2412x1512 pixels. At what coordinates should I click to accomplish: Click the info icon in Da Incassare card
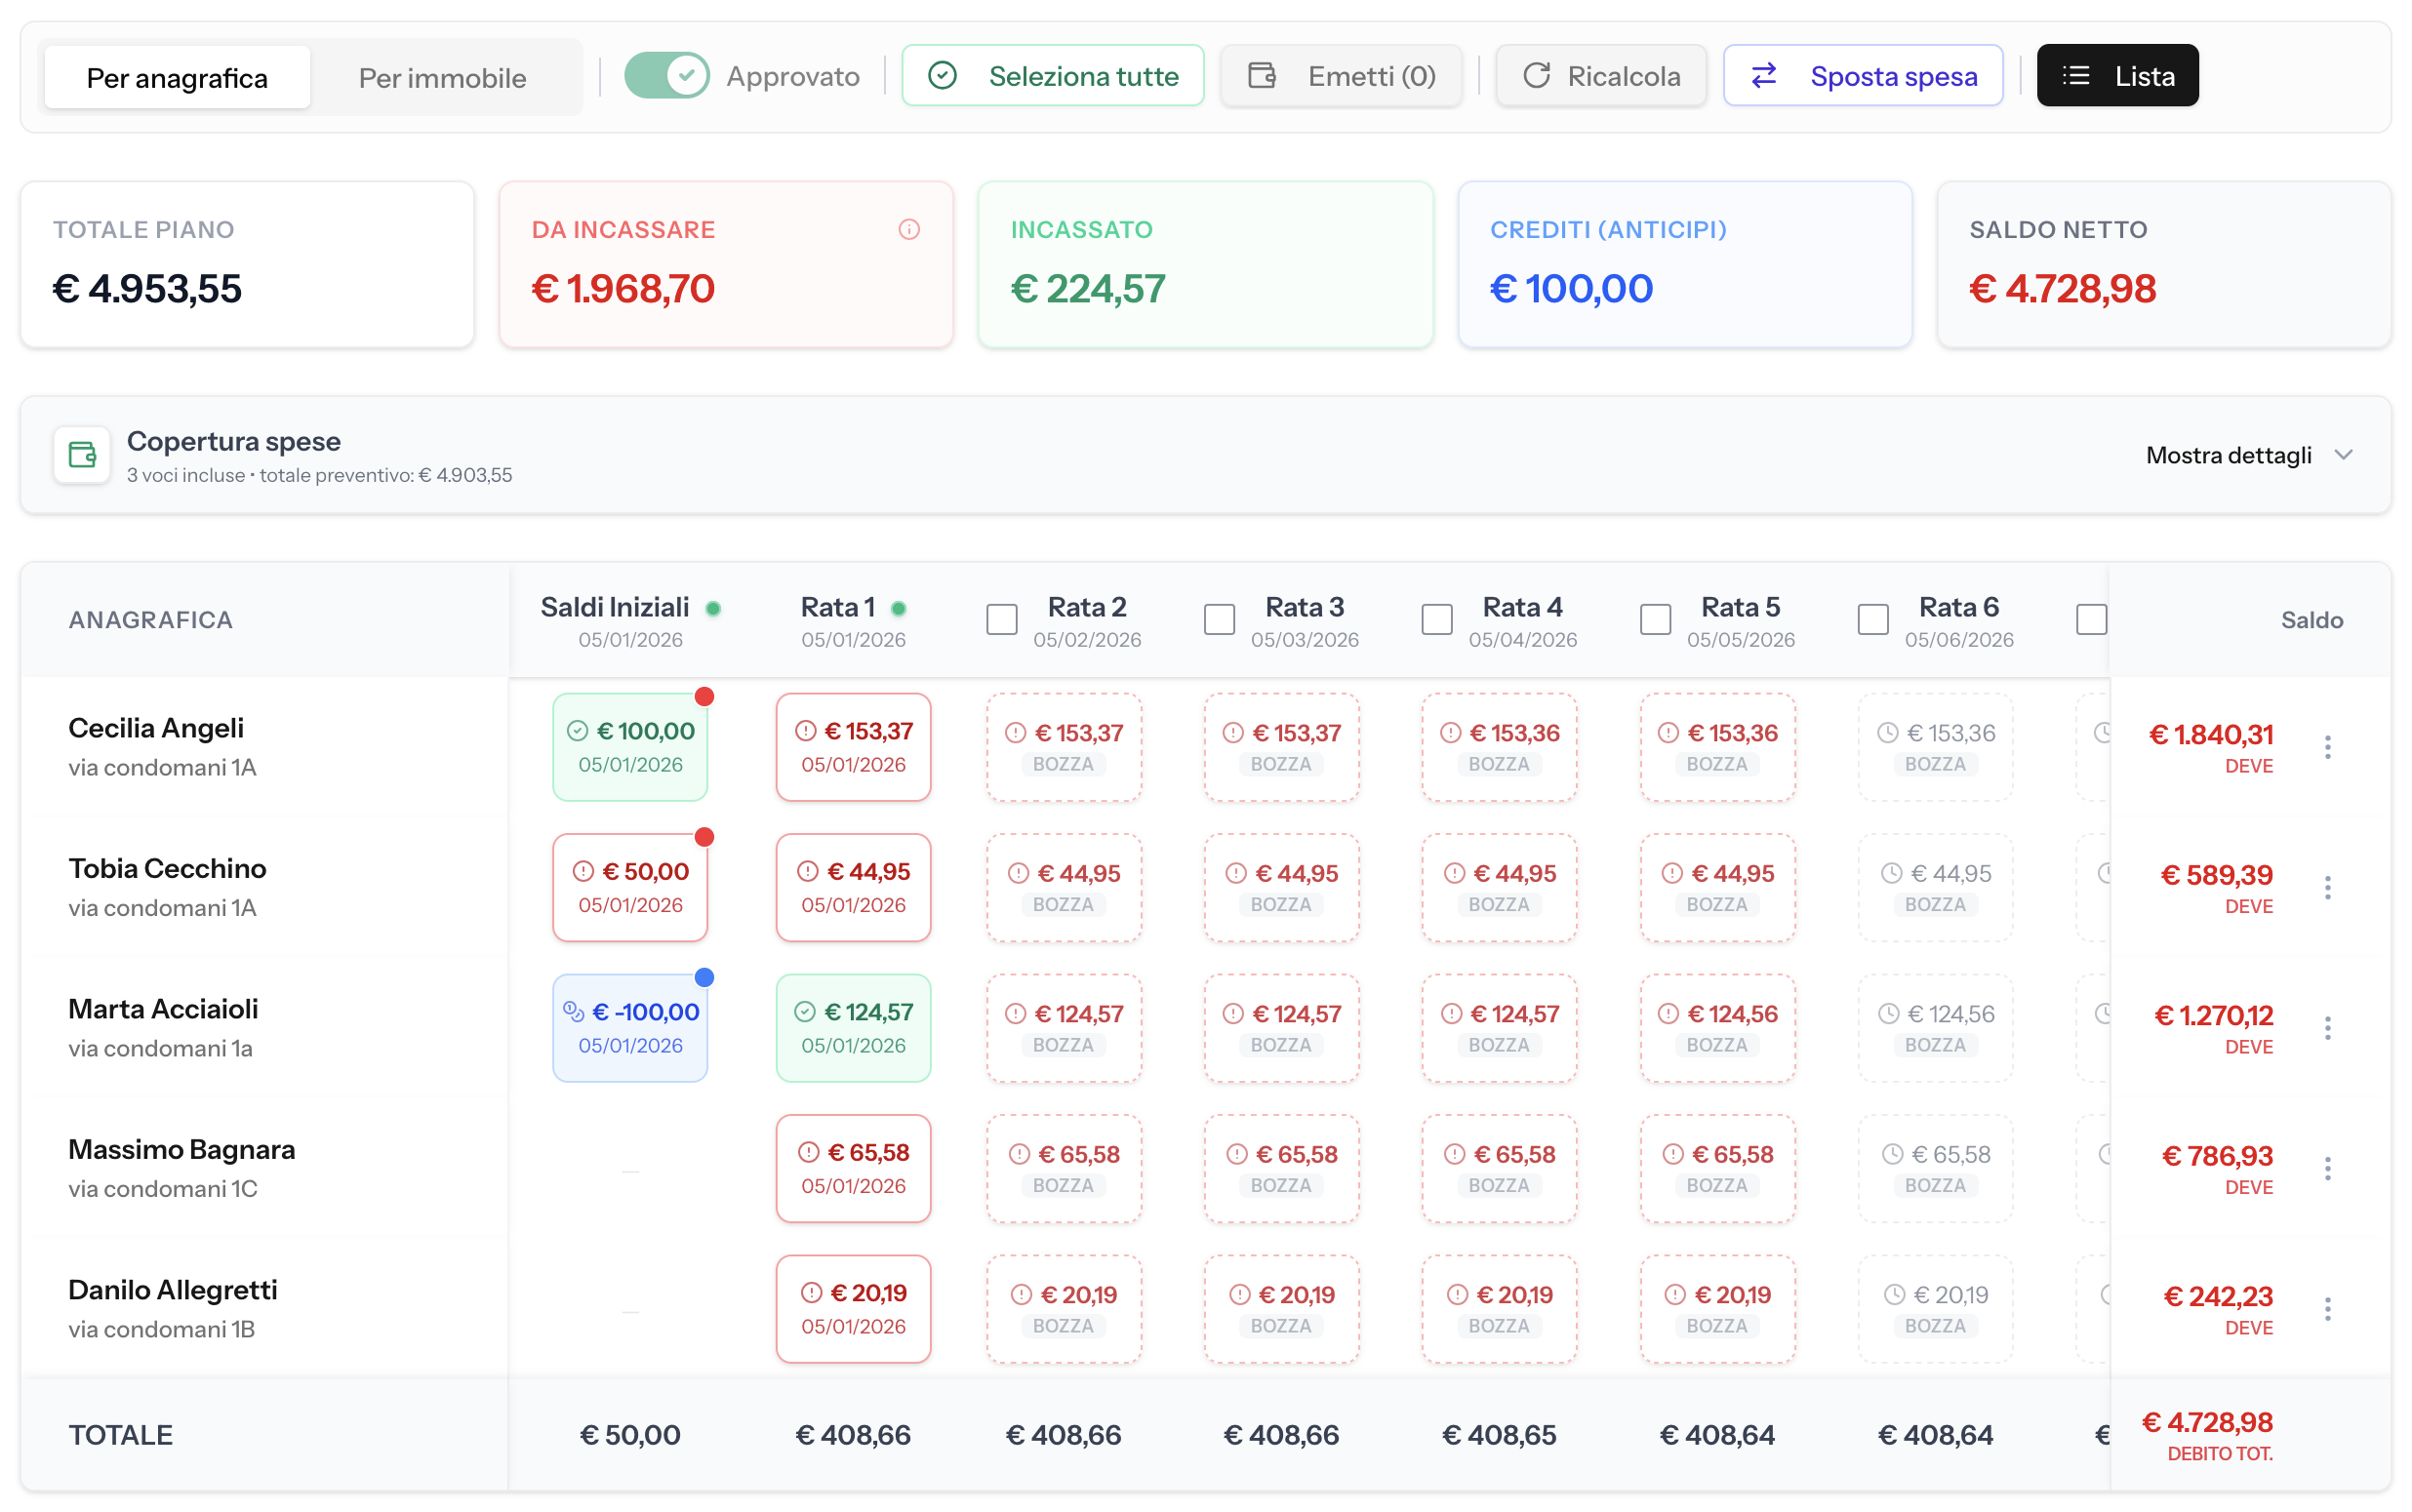[x=908, y=229]
